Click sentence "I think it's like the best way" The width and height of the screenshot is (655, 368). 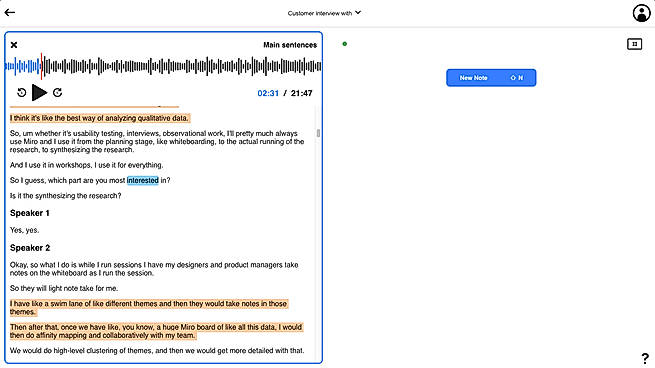pos(99,118)
